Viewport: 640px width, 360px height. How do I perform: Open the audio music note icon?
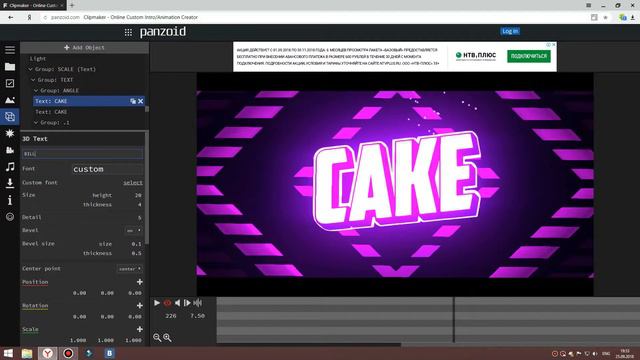[x=10, y=167]
